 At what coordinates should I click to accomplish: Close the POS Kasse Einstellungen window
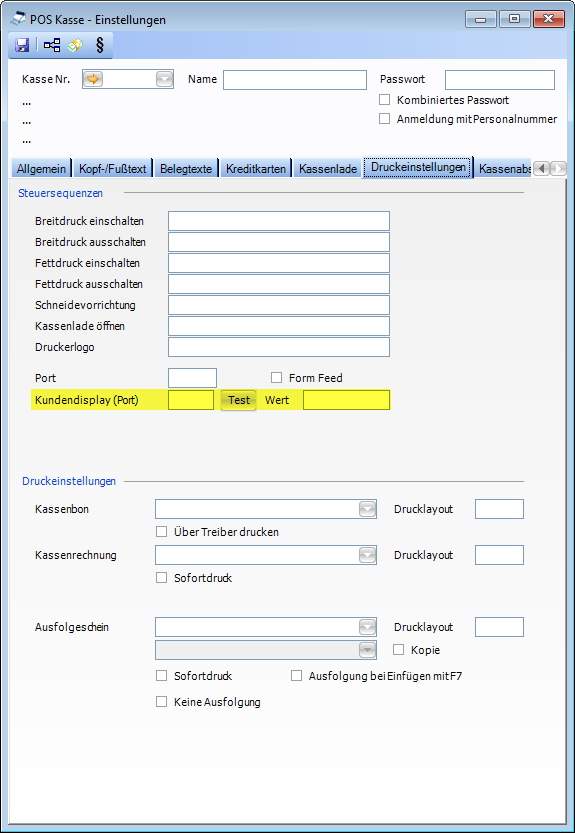click(x=548, y=19)
